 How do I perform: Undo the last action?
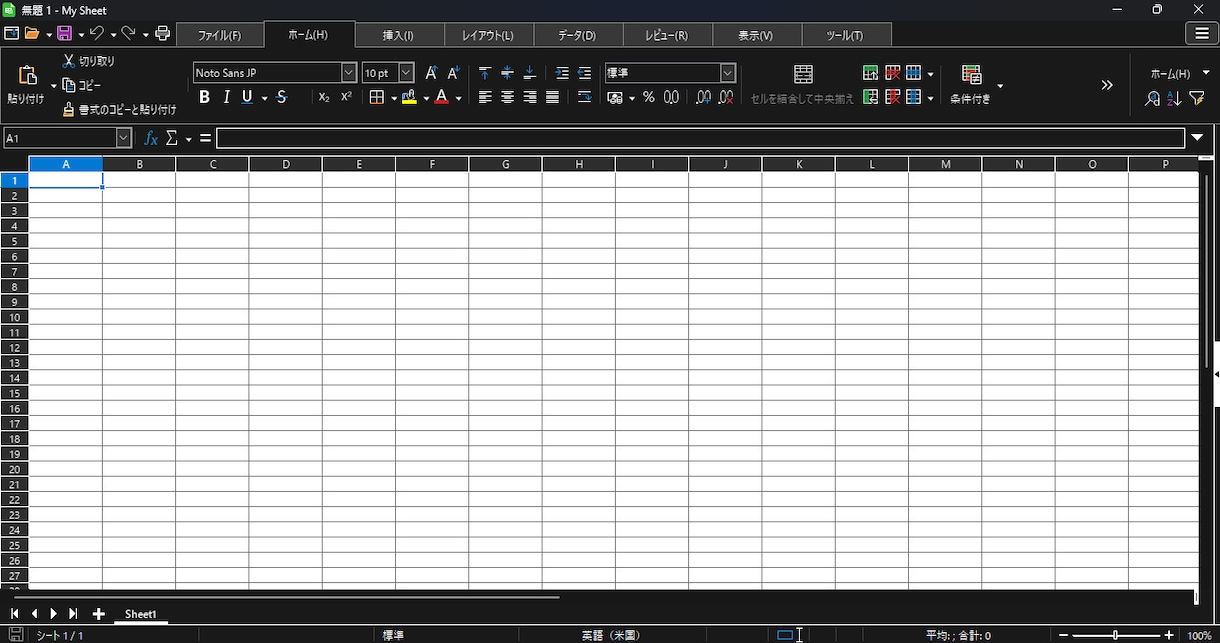point(96,33)
